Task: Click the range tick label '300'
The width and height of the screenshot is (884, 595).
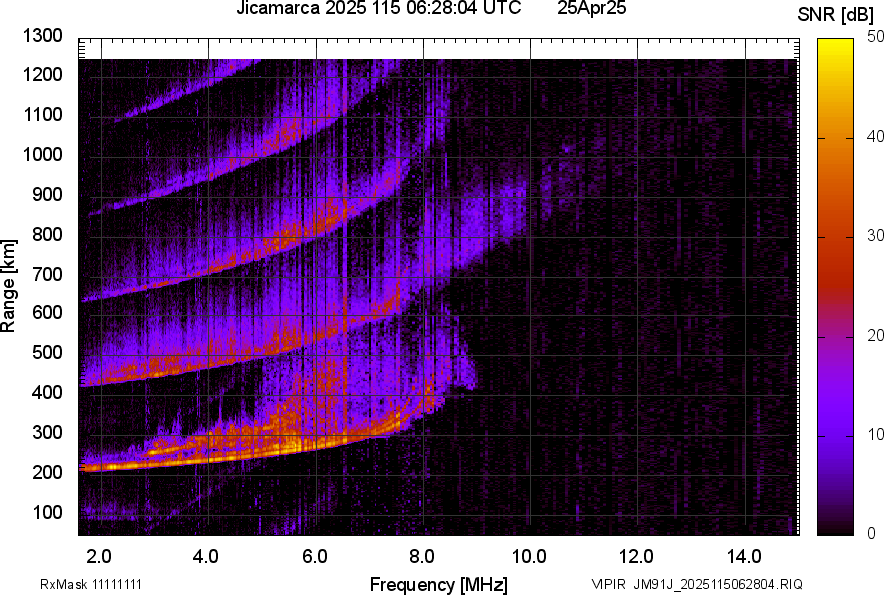Action: [47, 433]
